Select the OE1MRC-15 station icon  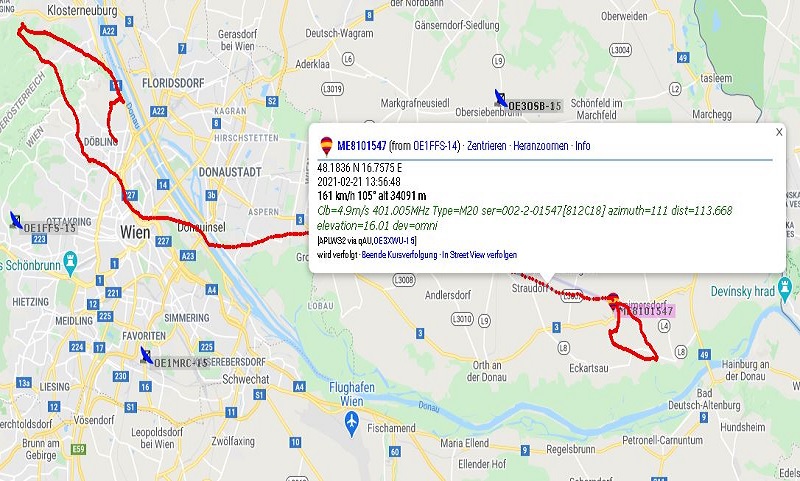click(x=146, y=356)
